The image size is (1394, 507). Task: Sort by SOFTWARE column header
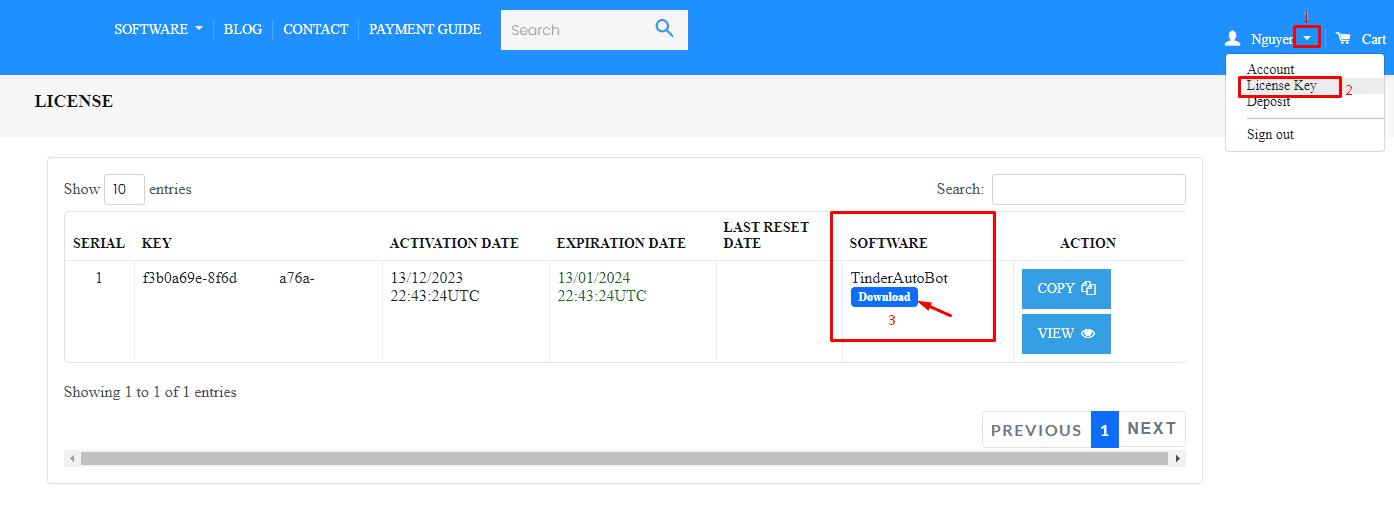click(x=888, y=243)
